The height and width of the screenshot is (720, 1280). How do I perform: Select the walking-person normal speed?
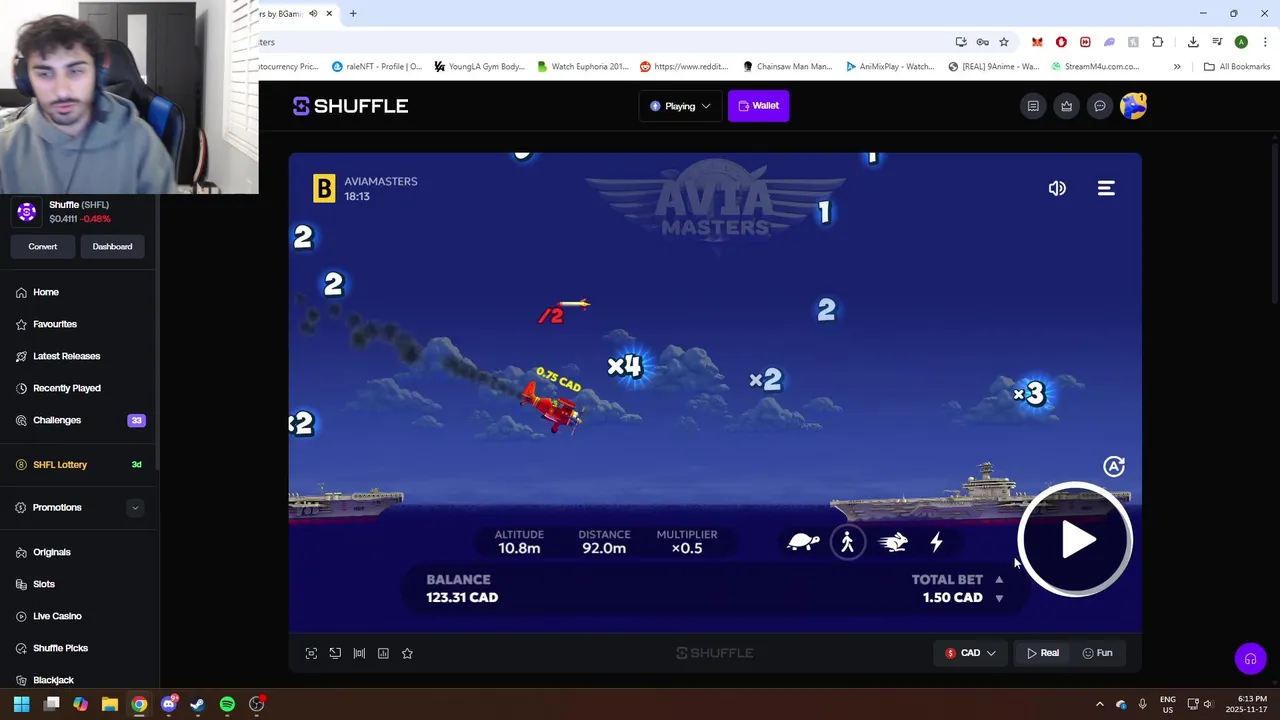(x=848, y=542)
